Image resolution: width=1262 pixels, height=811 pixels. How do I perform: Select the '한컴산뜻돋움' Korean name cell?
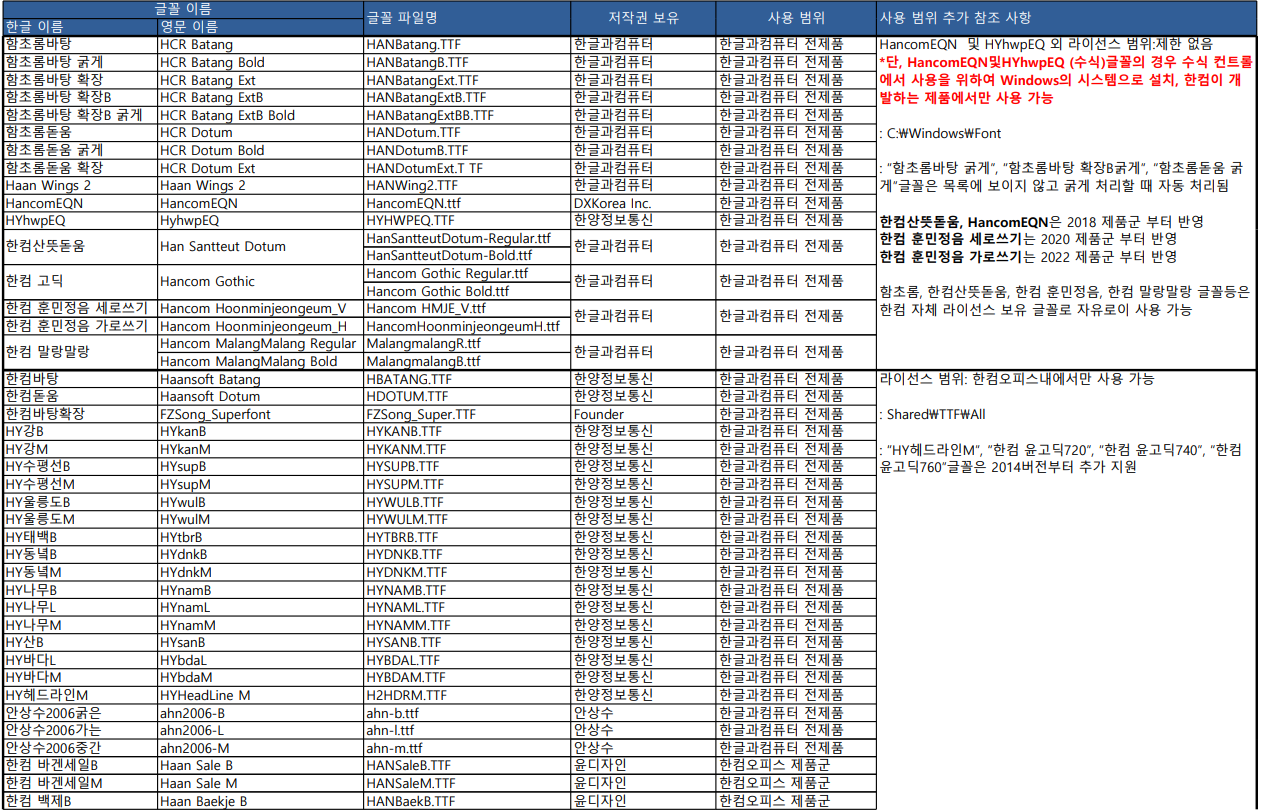[80, 246]
